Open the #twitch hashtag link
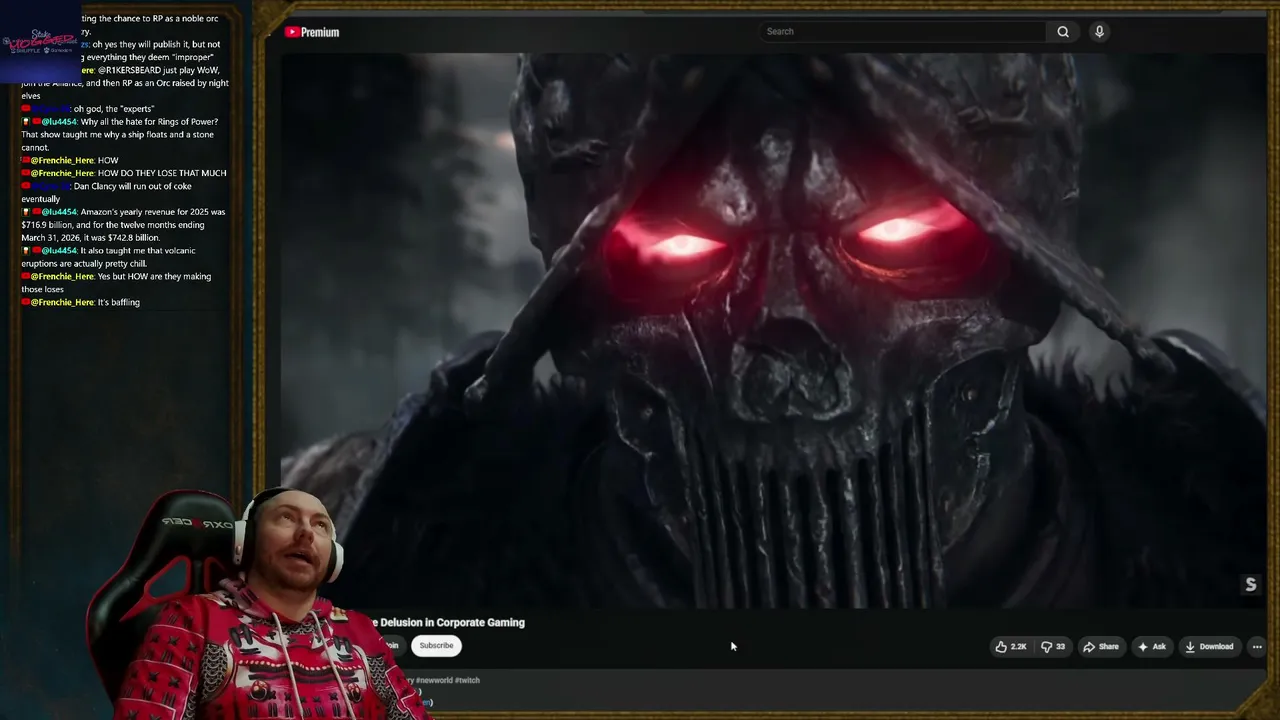The image size is (1280, 720). tap(467, 680)
